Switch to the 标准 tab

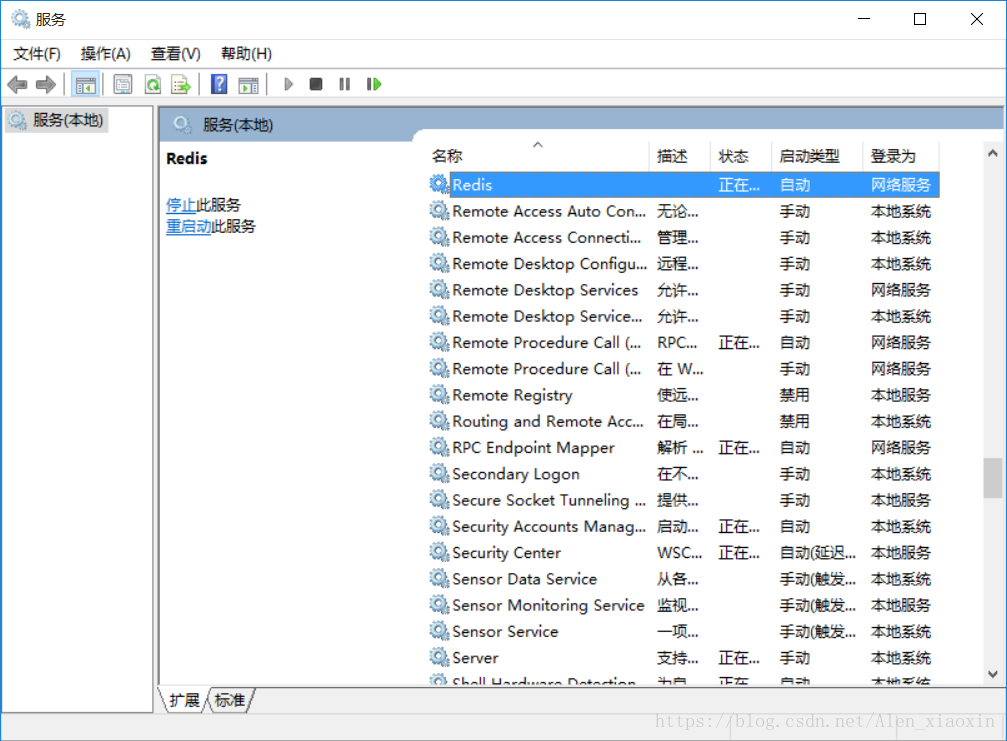(x=230, y=700)
